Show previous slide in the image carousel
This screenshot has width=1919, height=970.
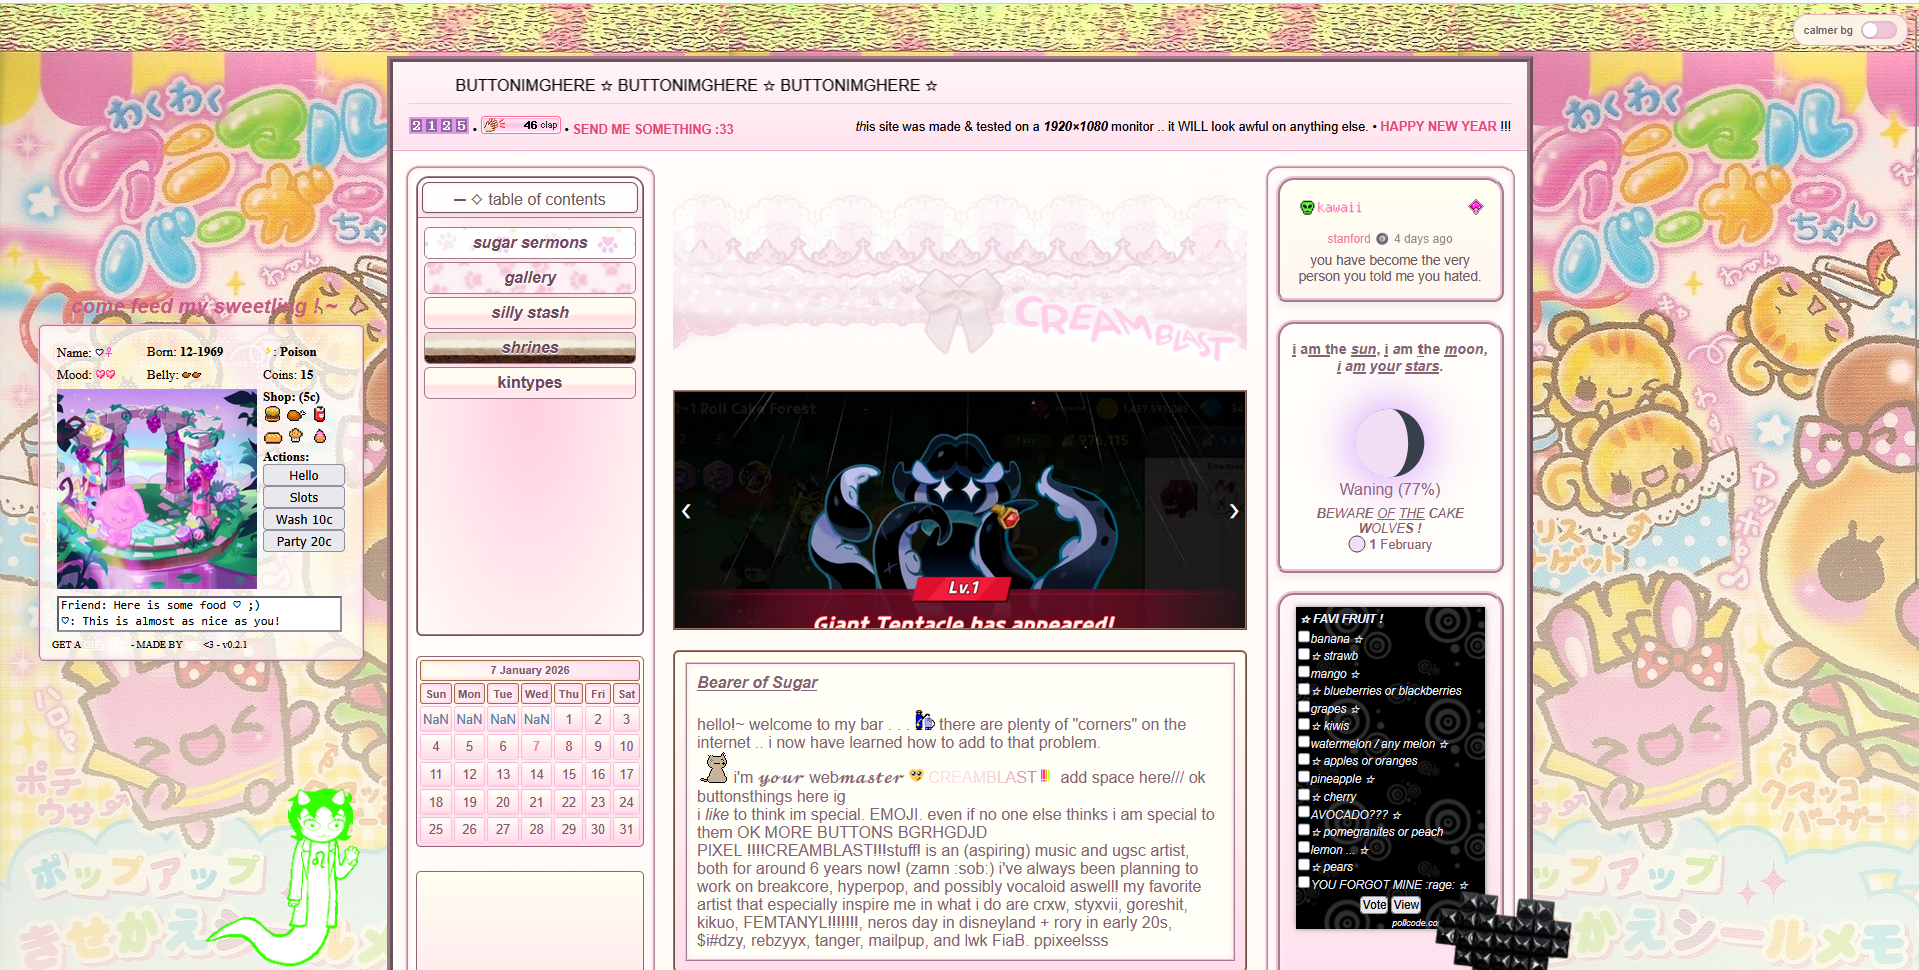tap(686, 511)
